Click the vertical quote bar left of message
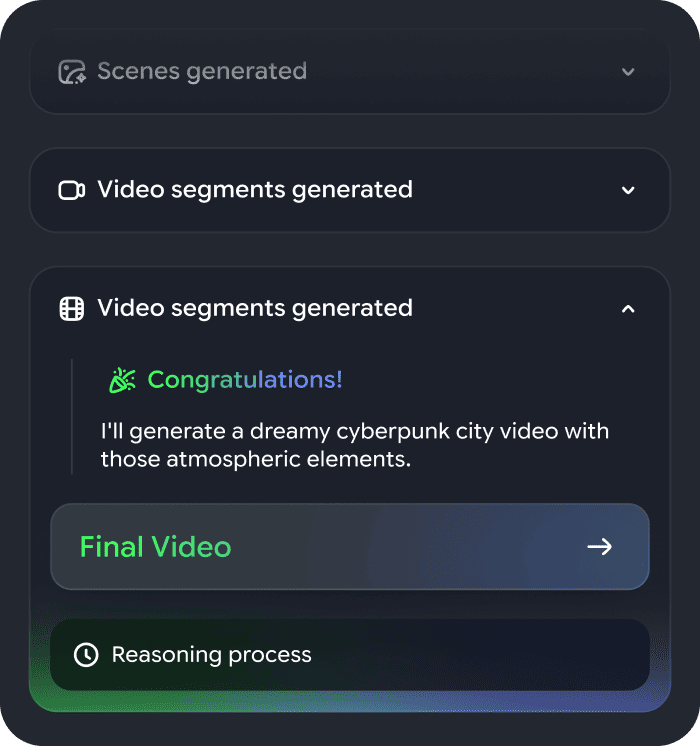700x746 pixels. click(72, 416)
